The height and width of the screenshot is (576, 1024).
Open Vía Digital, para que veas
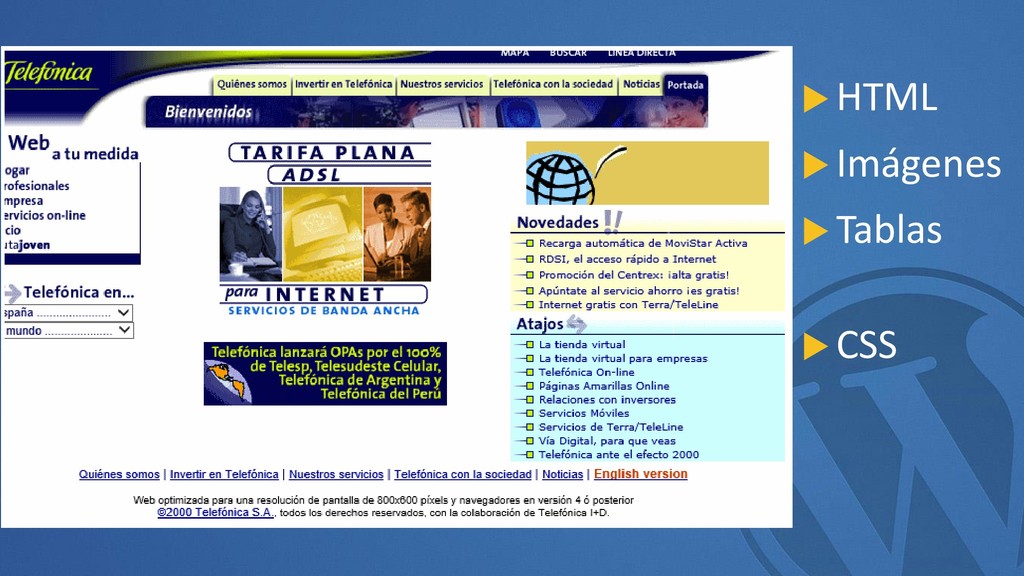[607, 441]
